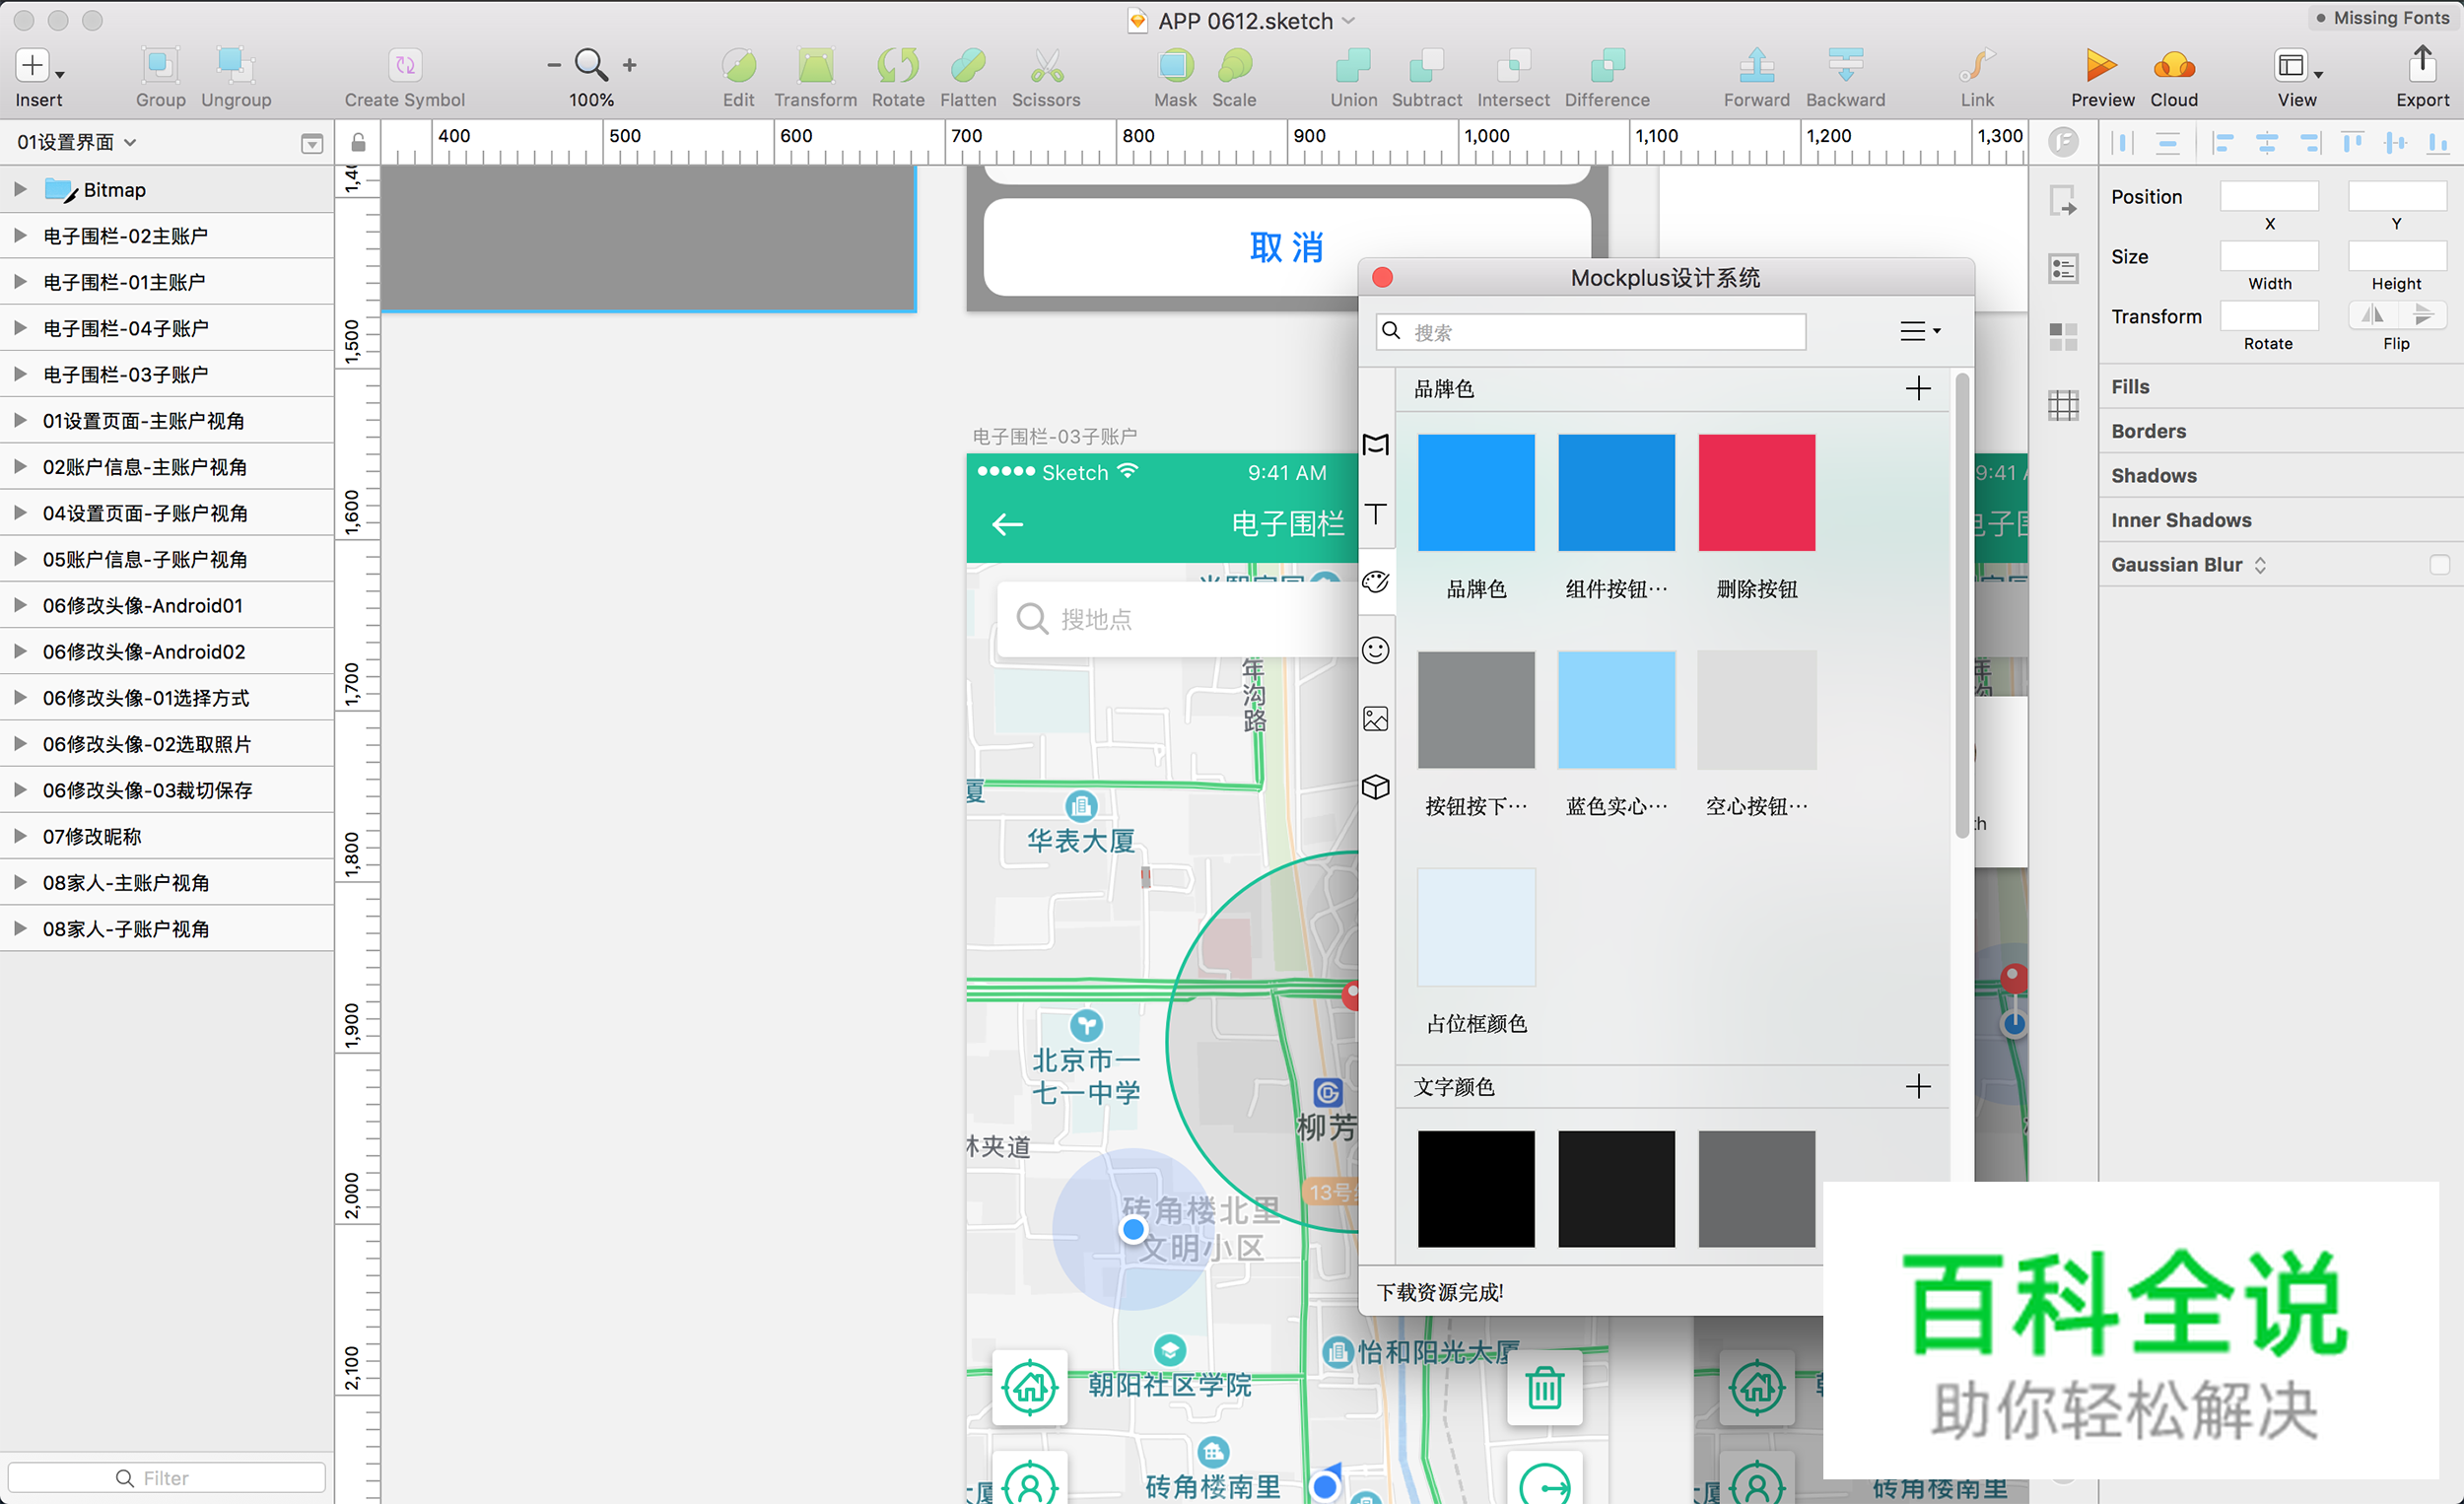Select the Scissors tool
This screenshot has width=2464, height=1504.
(1046, 66)
